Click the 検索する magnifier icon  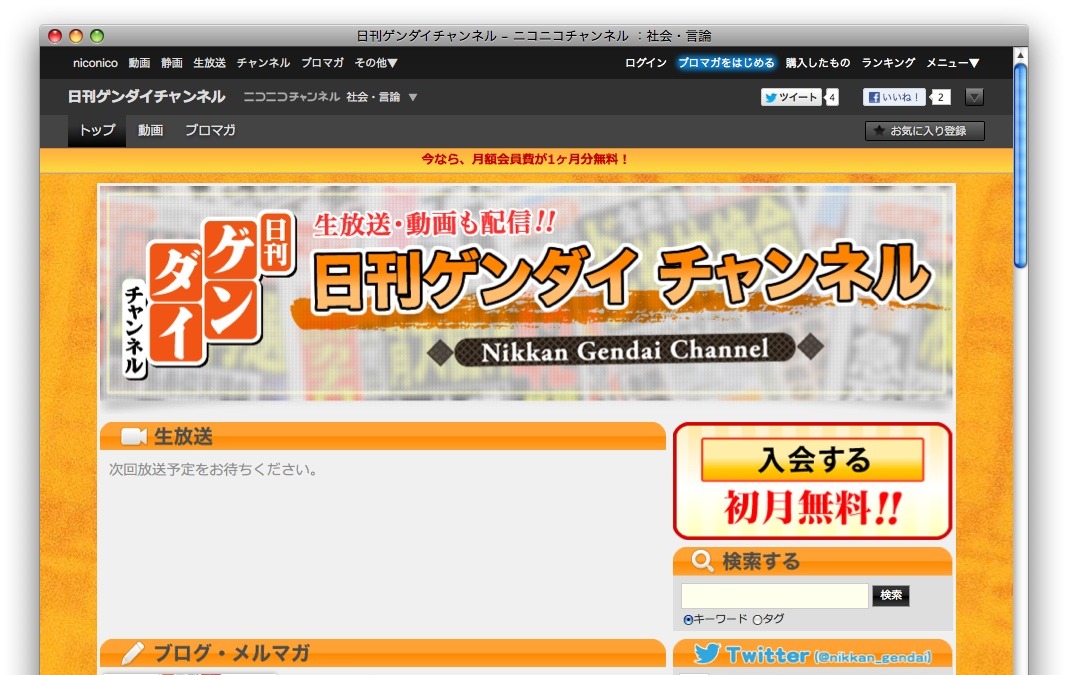[x=702, y=561]
